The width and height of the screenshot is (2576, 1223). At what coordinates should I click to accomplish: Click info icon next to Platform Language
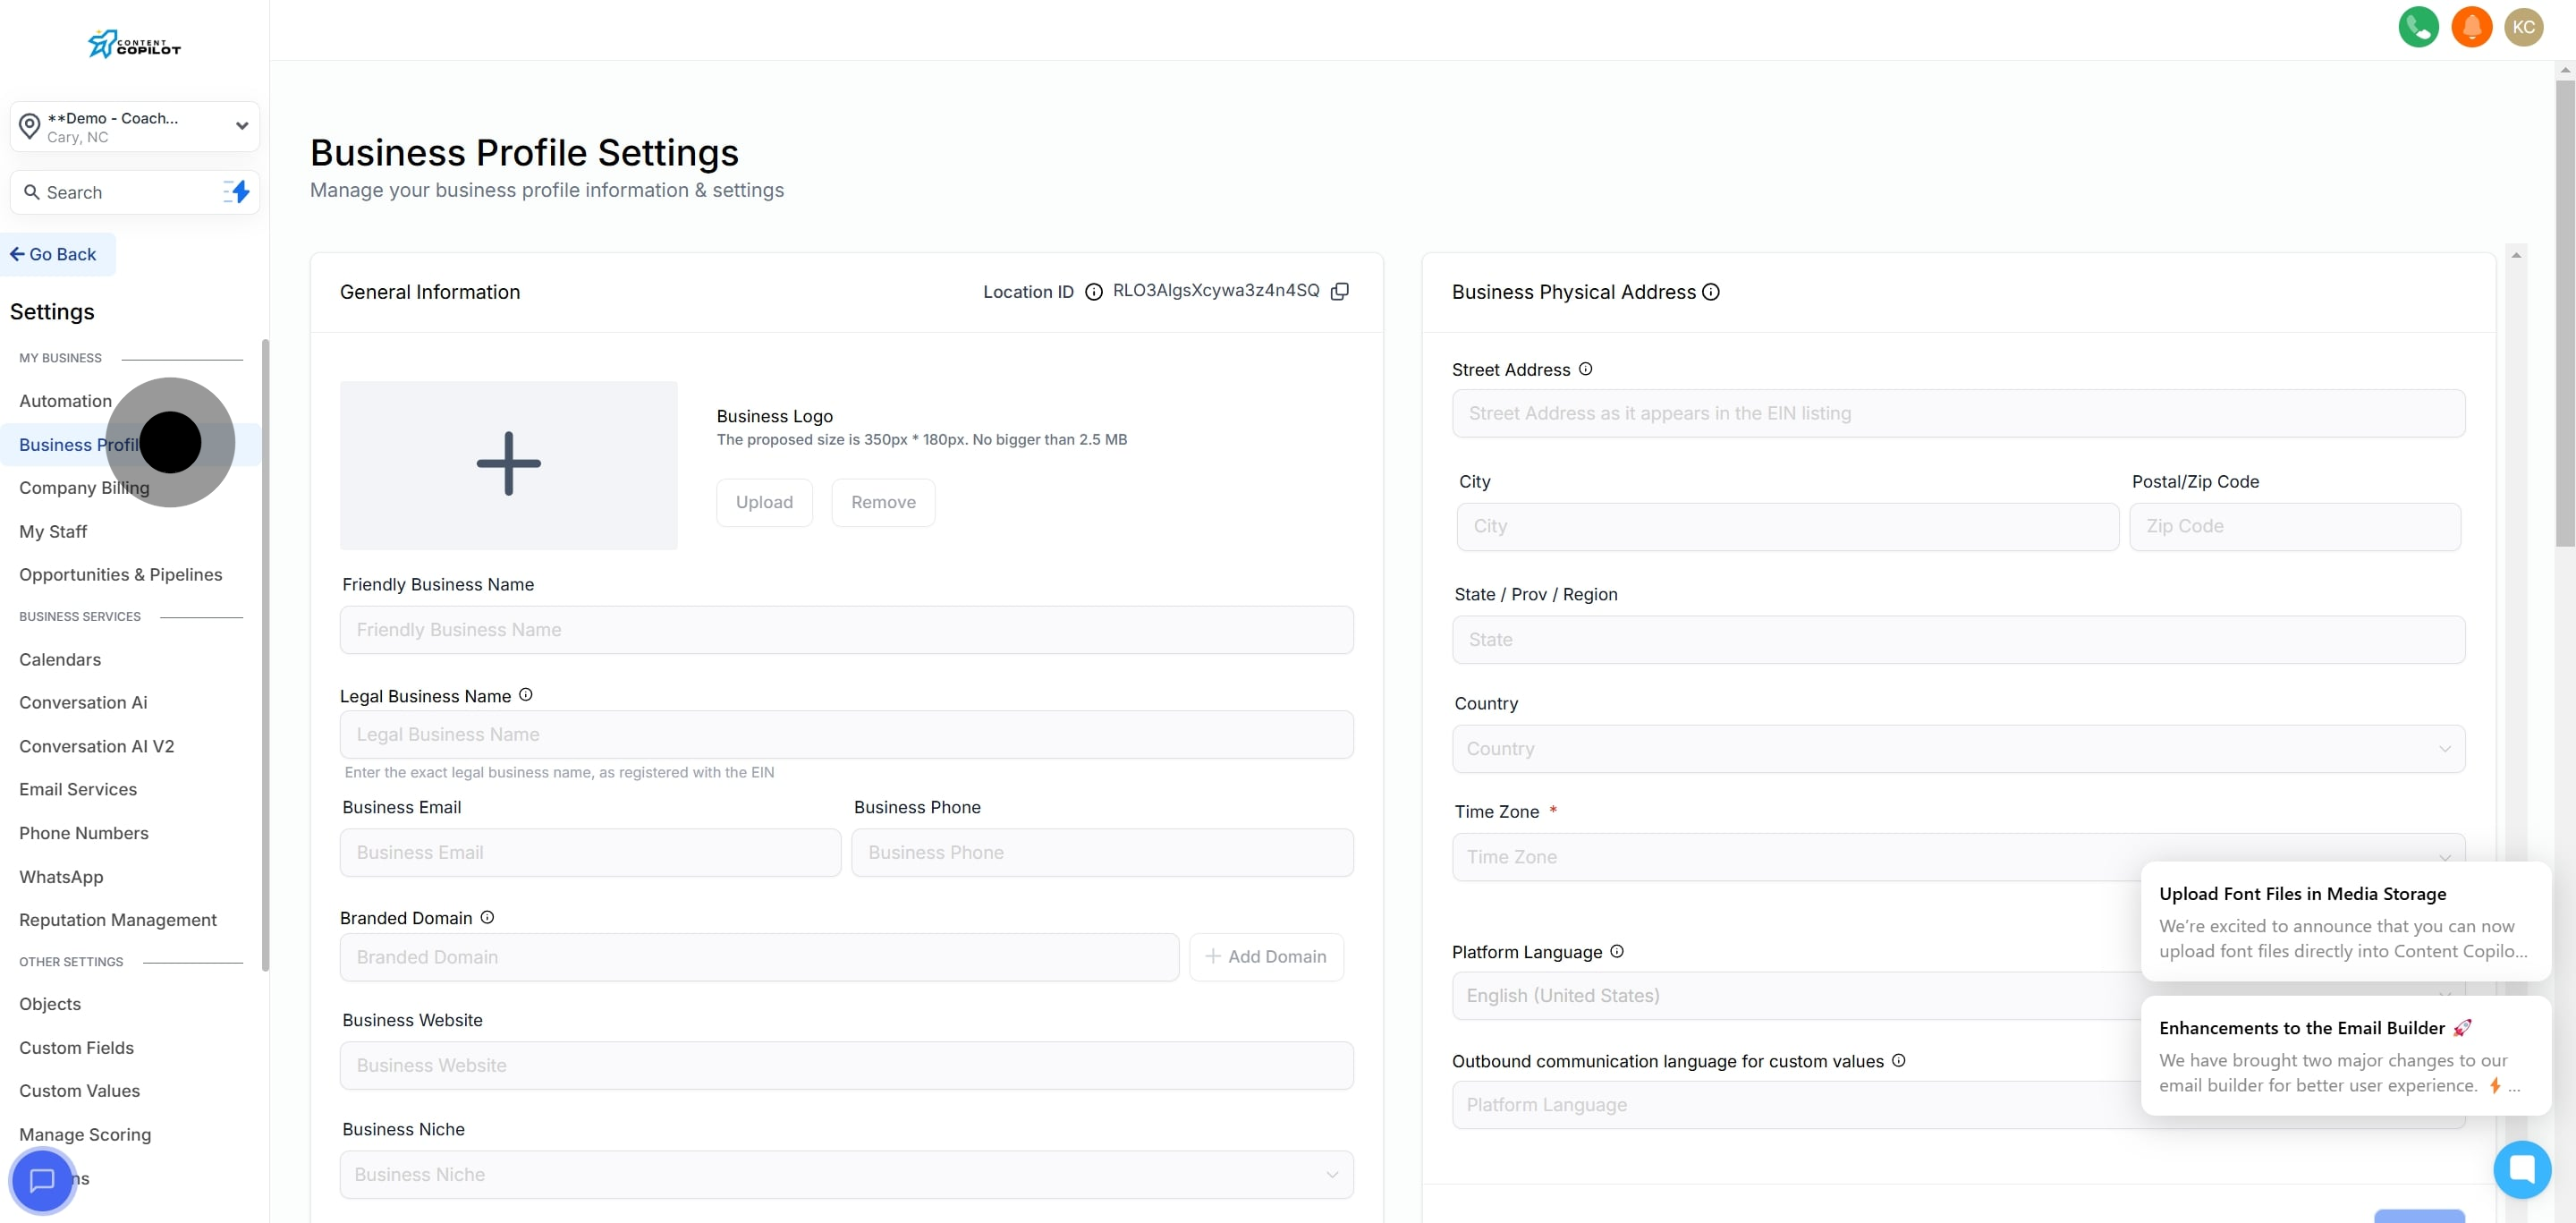coord(1617,951)
